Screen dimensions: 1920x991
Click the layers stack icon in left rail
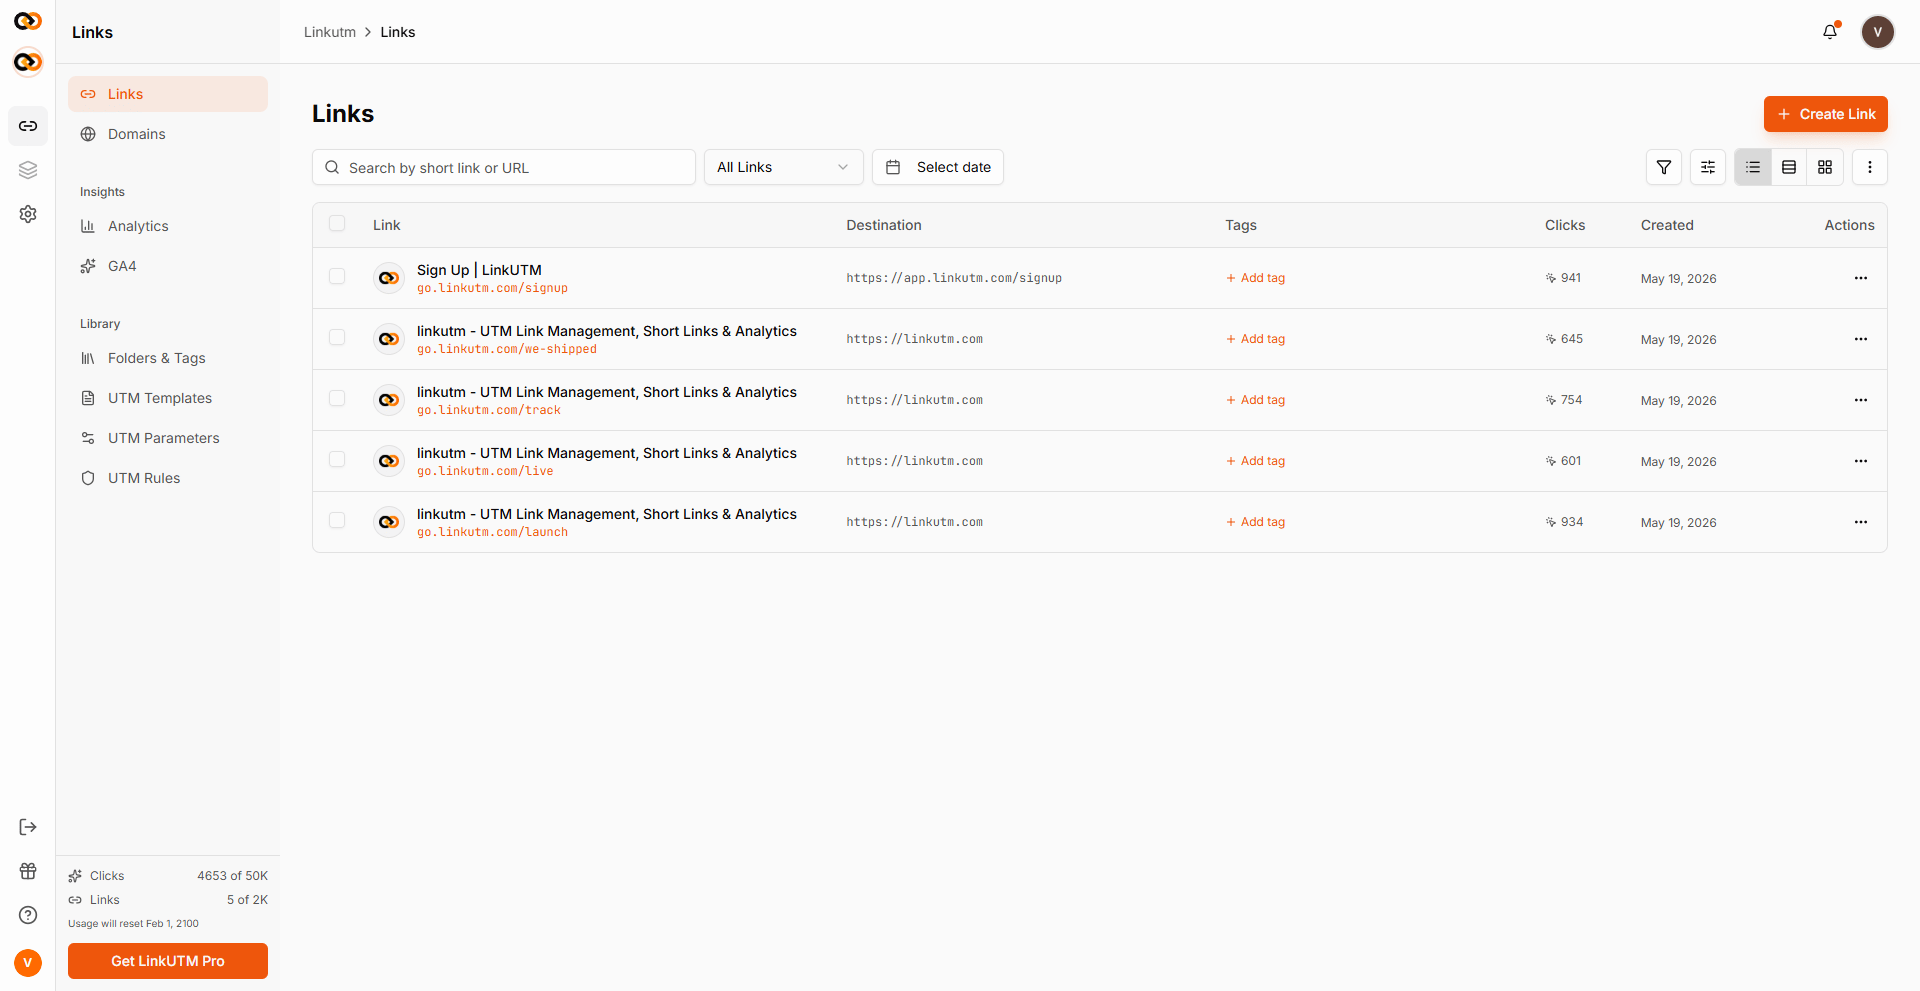28,170
